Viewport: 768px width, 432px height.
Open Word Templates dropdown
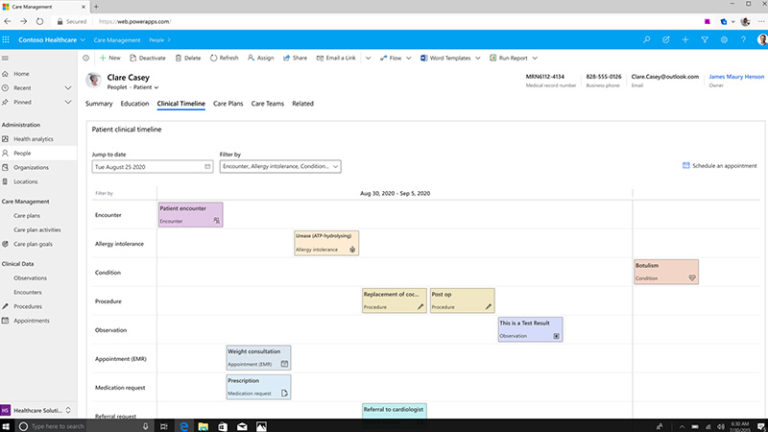450,58
